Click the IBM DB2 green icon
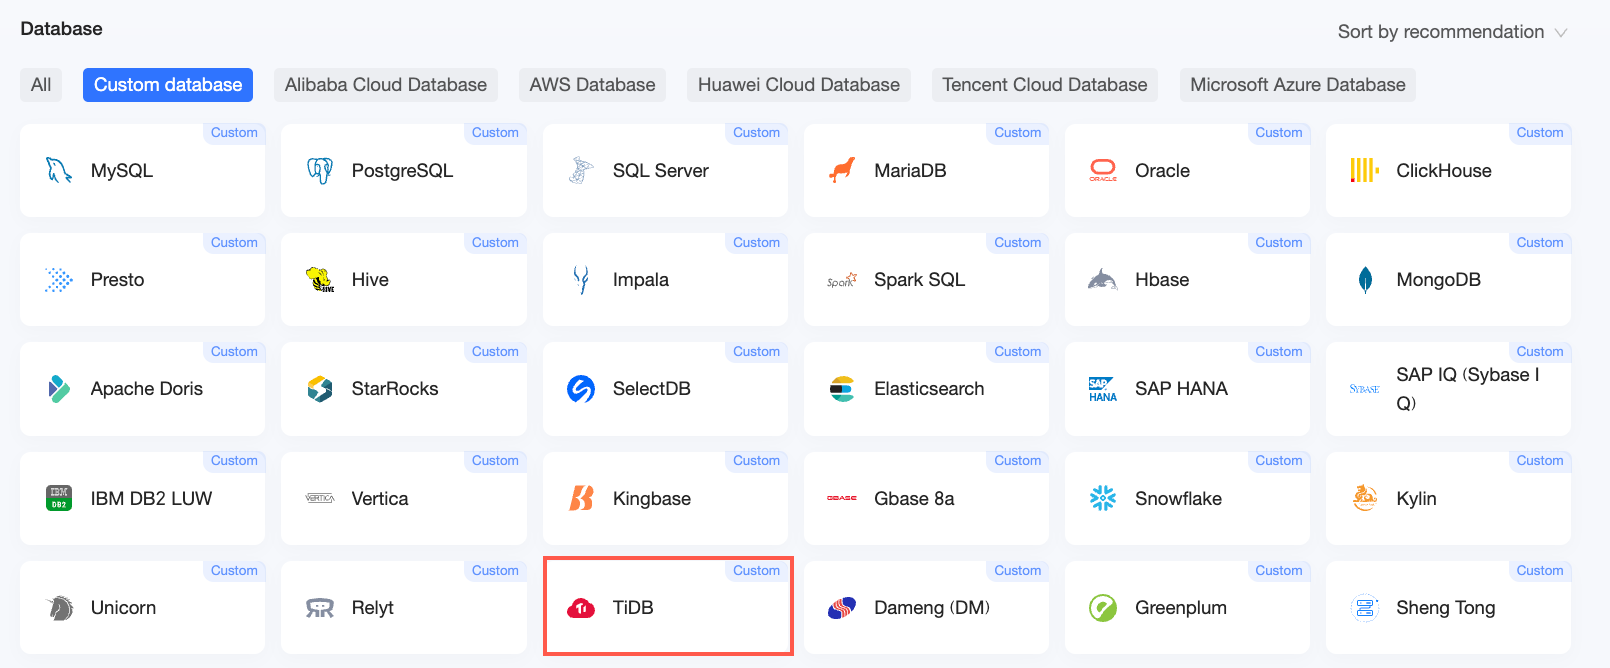The height and width of the screenshot is (668, 1610). tap(59, 498)
